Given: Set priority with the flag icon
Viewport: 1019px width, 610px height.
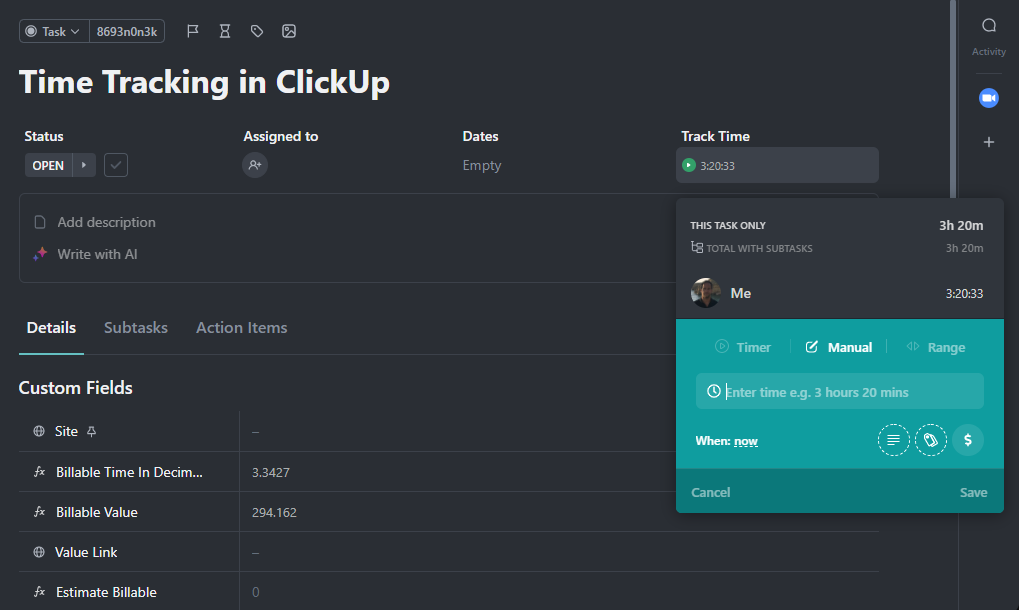Looking at the screenshot, I should pyautogui.click(x=193, y=31).
